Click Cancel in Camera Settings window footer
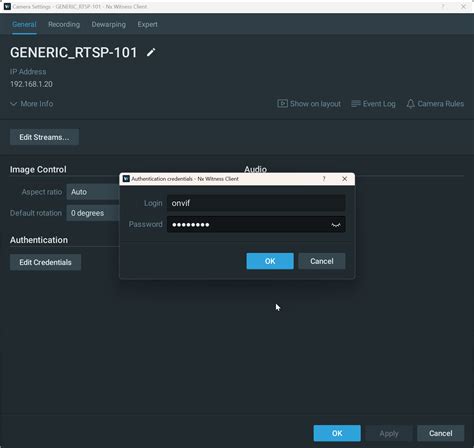474x448 pixels. [441, 433]
